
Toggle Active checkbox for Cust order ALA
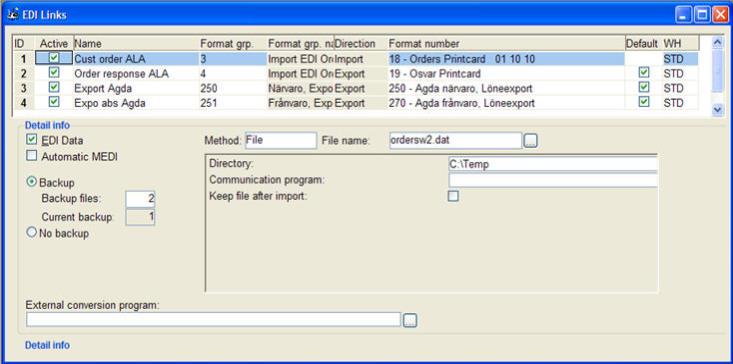click(x=54, y=58)
